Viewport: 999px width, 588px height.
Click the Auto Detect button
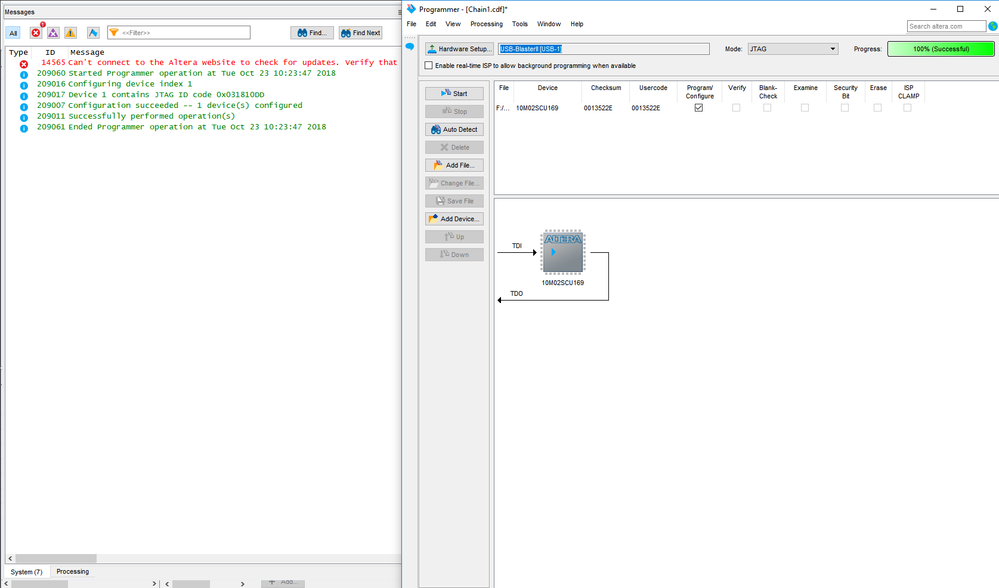point(454,129)
